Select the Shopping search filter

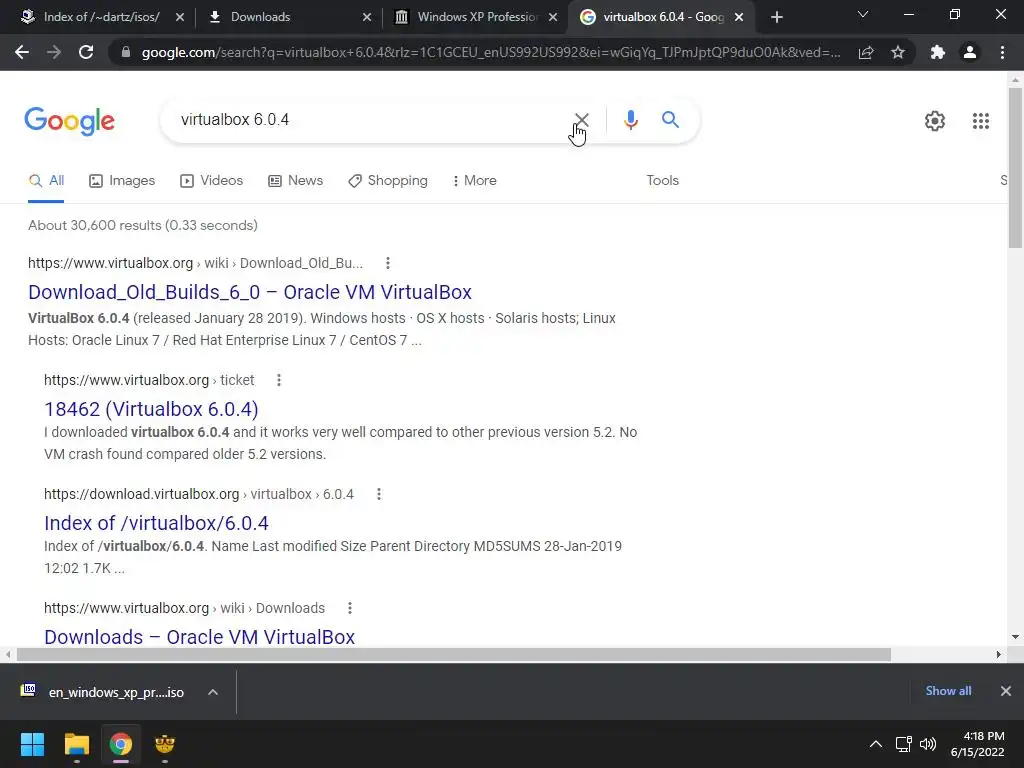388,181
